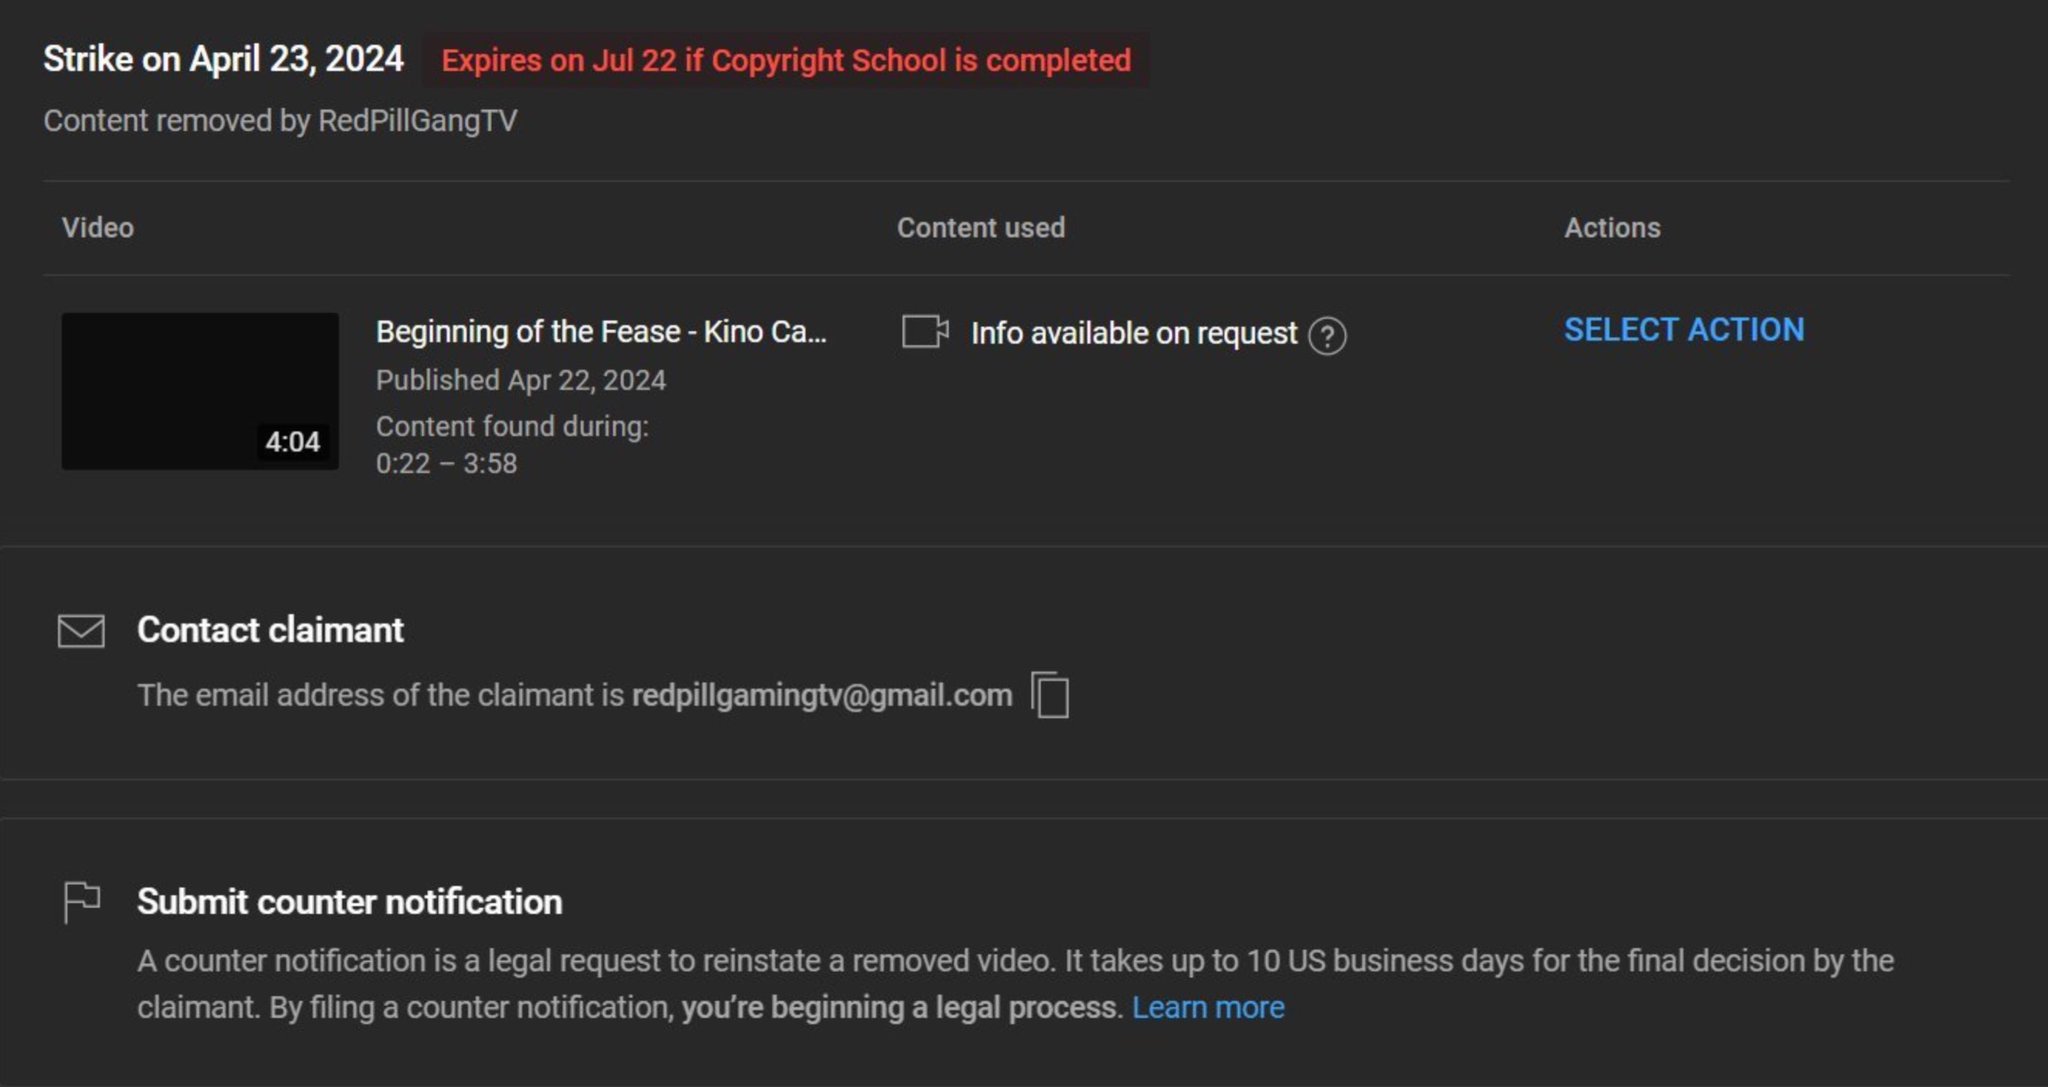
Task: Click Content removed by RedPillGangTV text
Action: 280,121
